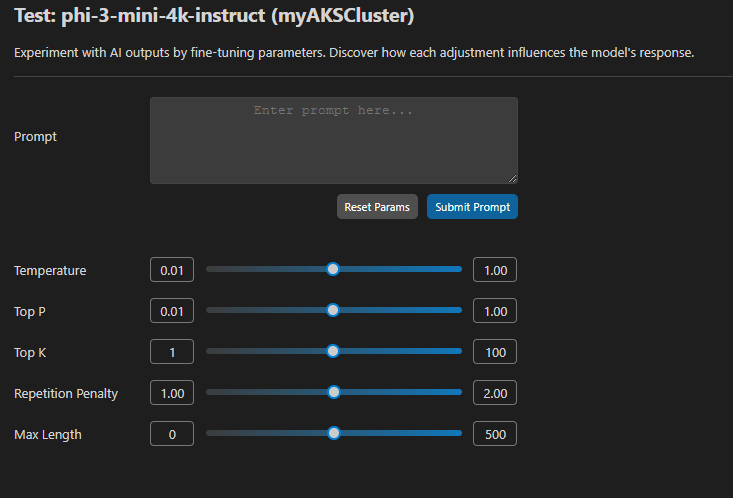The width and height of the screenshot is (733, 498).
Task: Click the Max Length slider handle
Action: coord(334,433)
